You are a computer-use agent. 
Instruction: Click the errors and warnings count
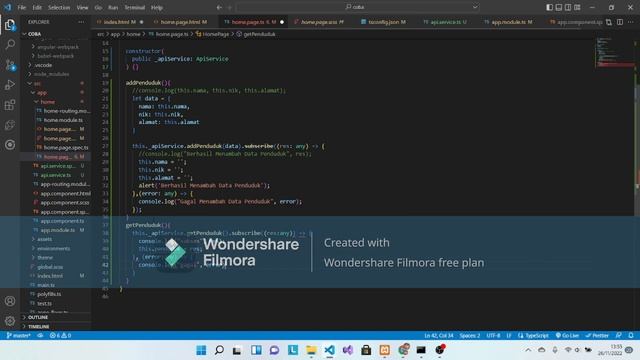tap(60, 336)
